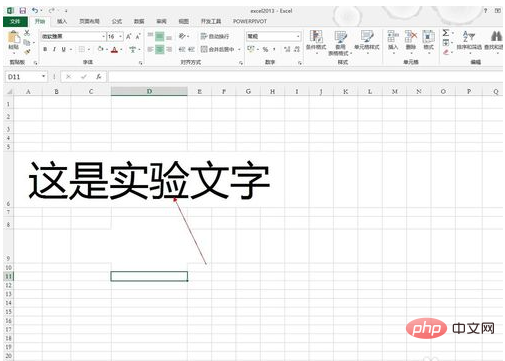505x361 pixels.
Task: Toggle Bold formatting
Action: click(x=45, y=49)
